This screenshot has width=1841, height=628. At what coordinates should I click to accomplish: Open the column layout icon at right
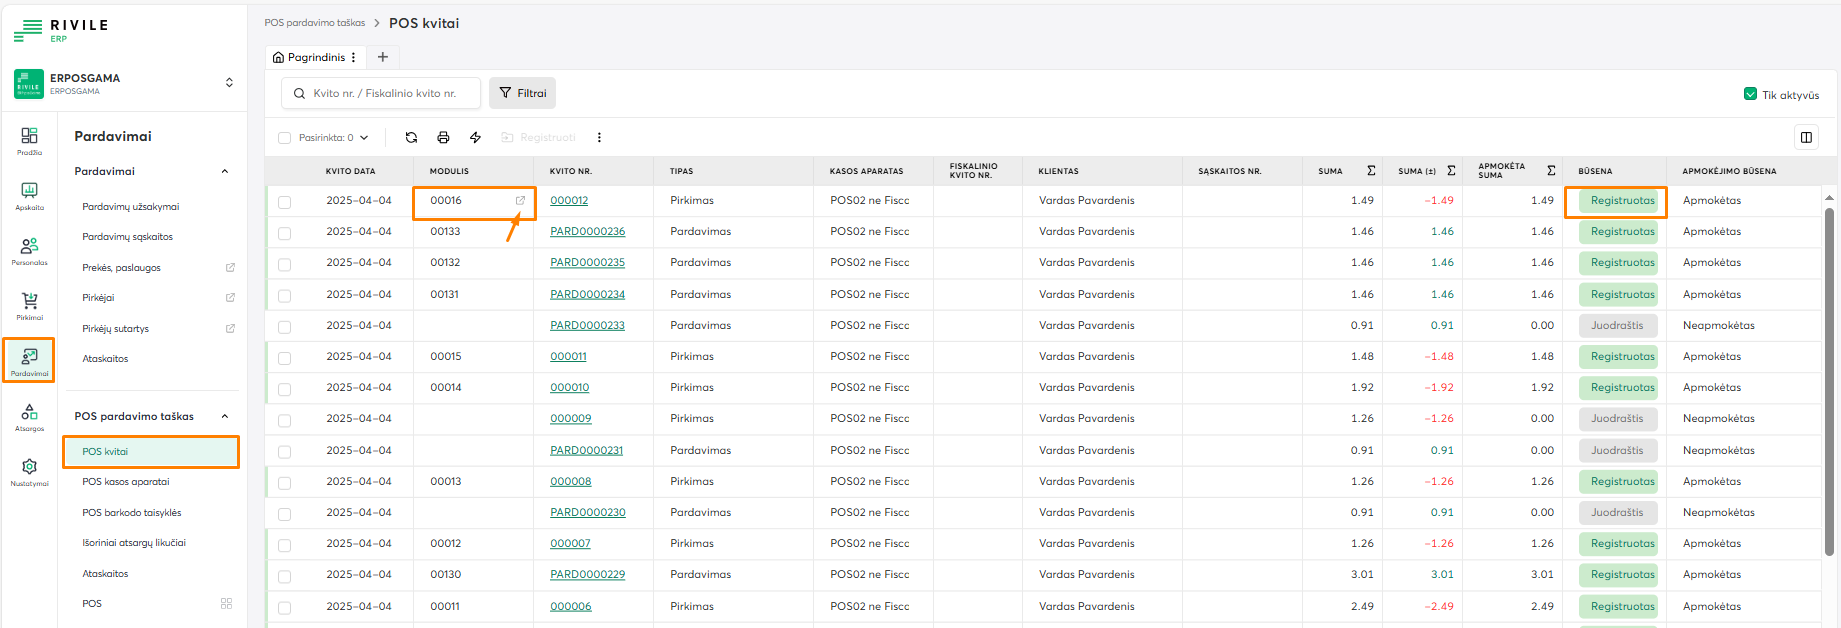pos(1806,138)
